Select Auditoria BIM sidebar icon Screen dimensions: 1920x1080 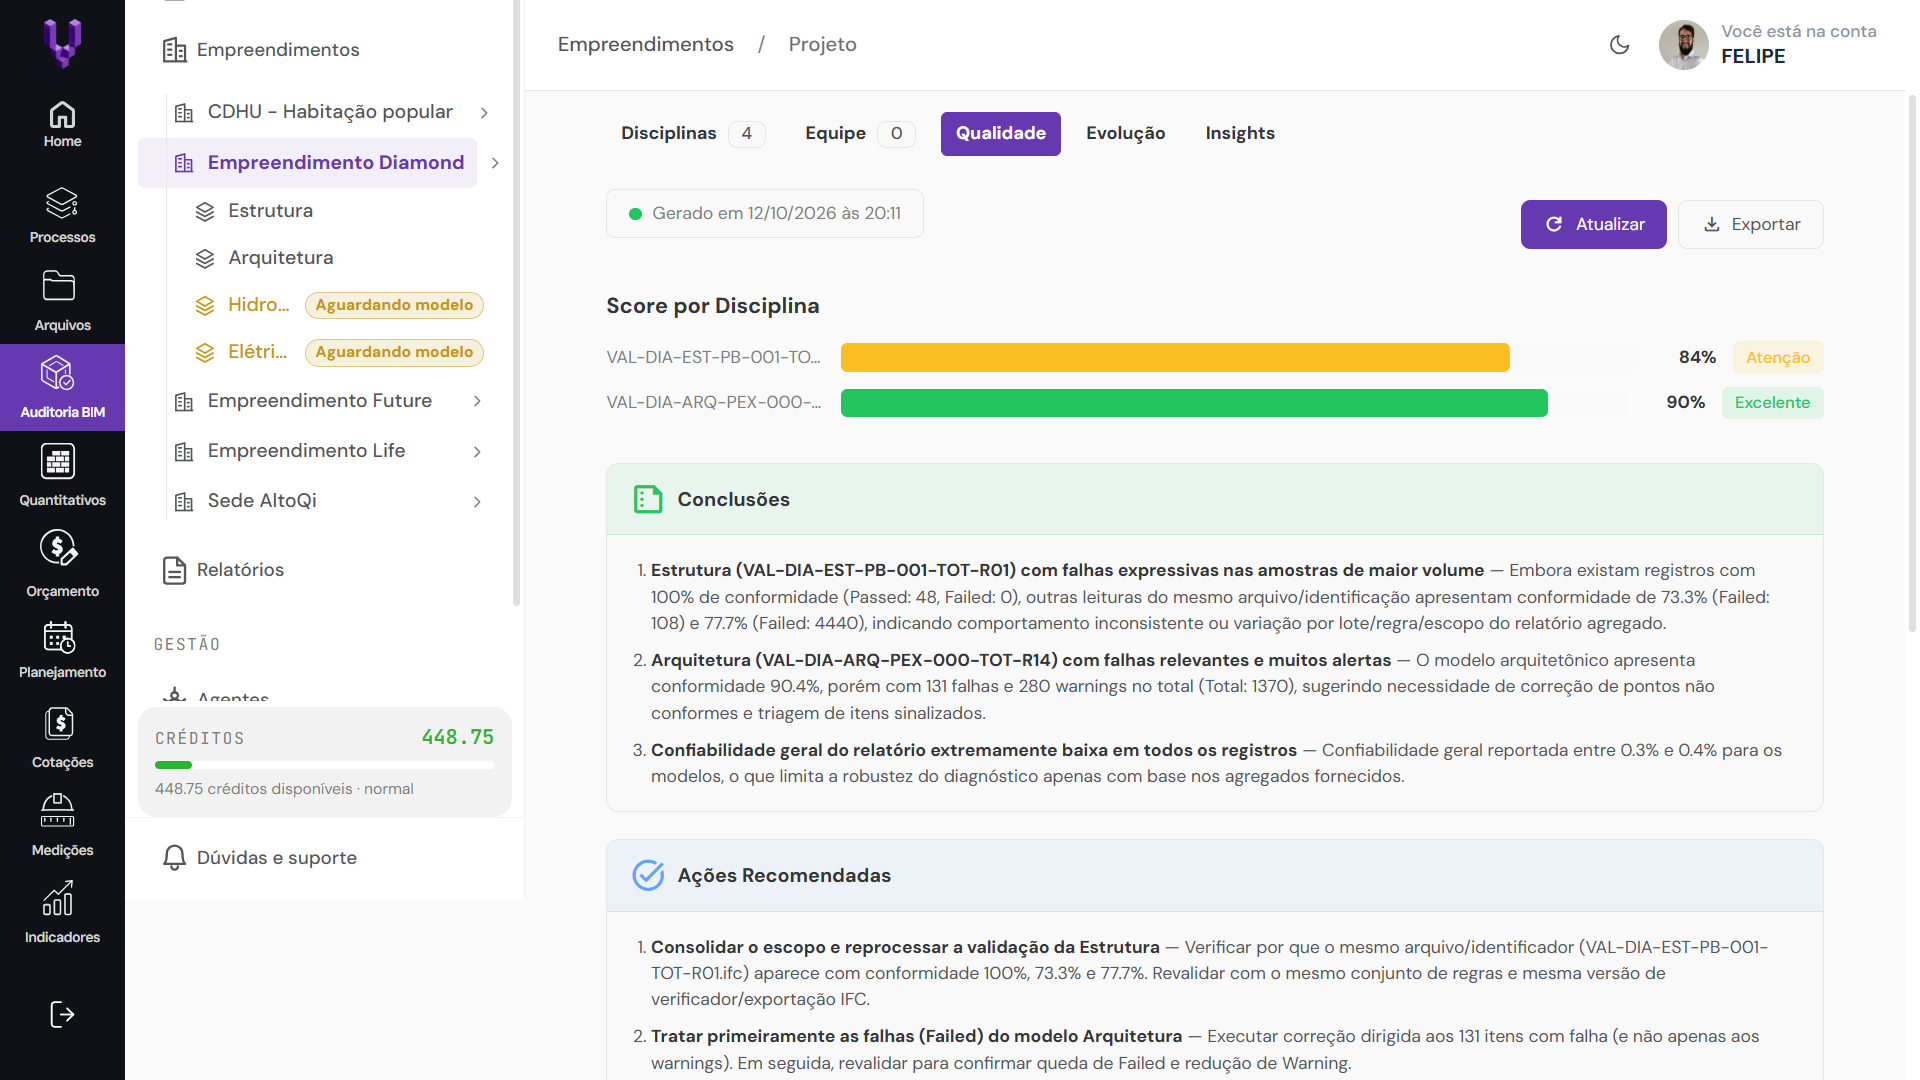coord(57,373)
